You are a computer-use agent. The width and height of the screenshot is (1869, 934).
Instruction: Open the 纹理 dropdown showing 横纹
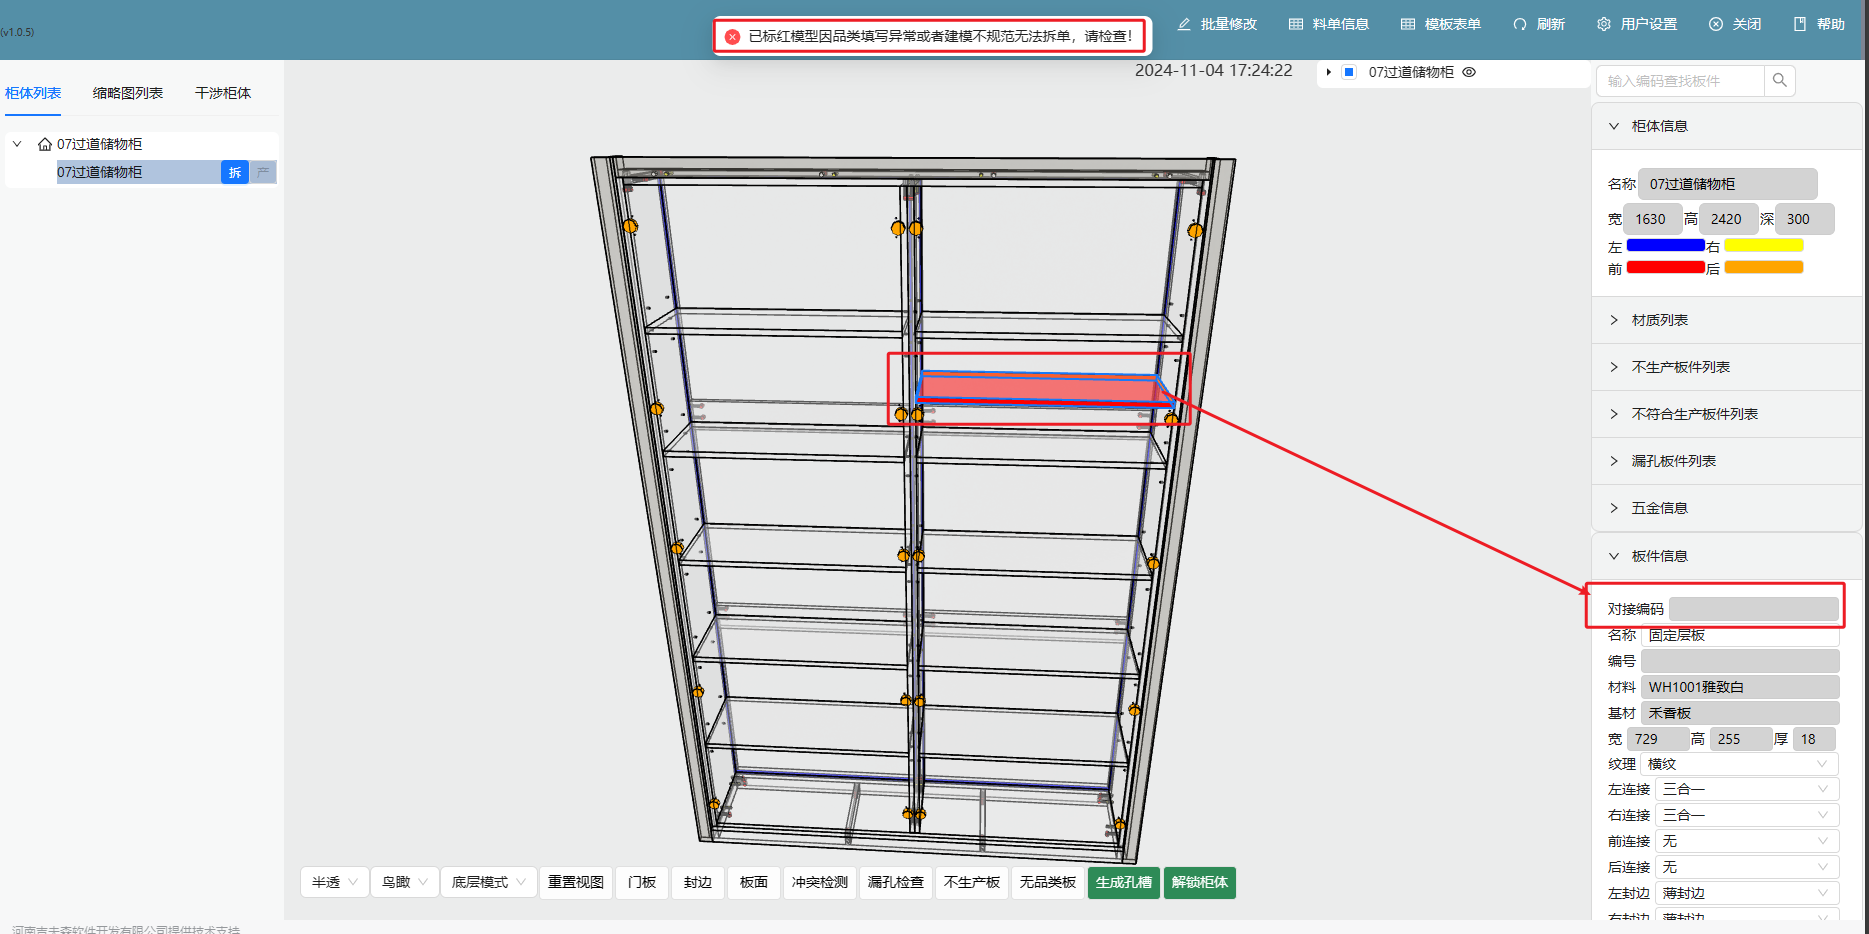tap(1739, 764)
